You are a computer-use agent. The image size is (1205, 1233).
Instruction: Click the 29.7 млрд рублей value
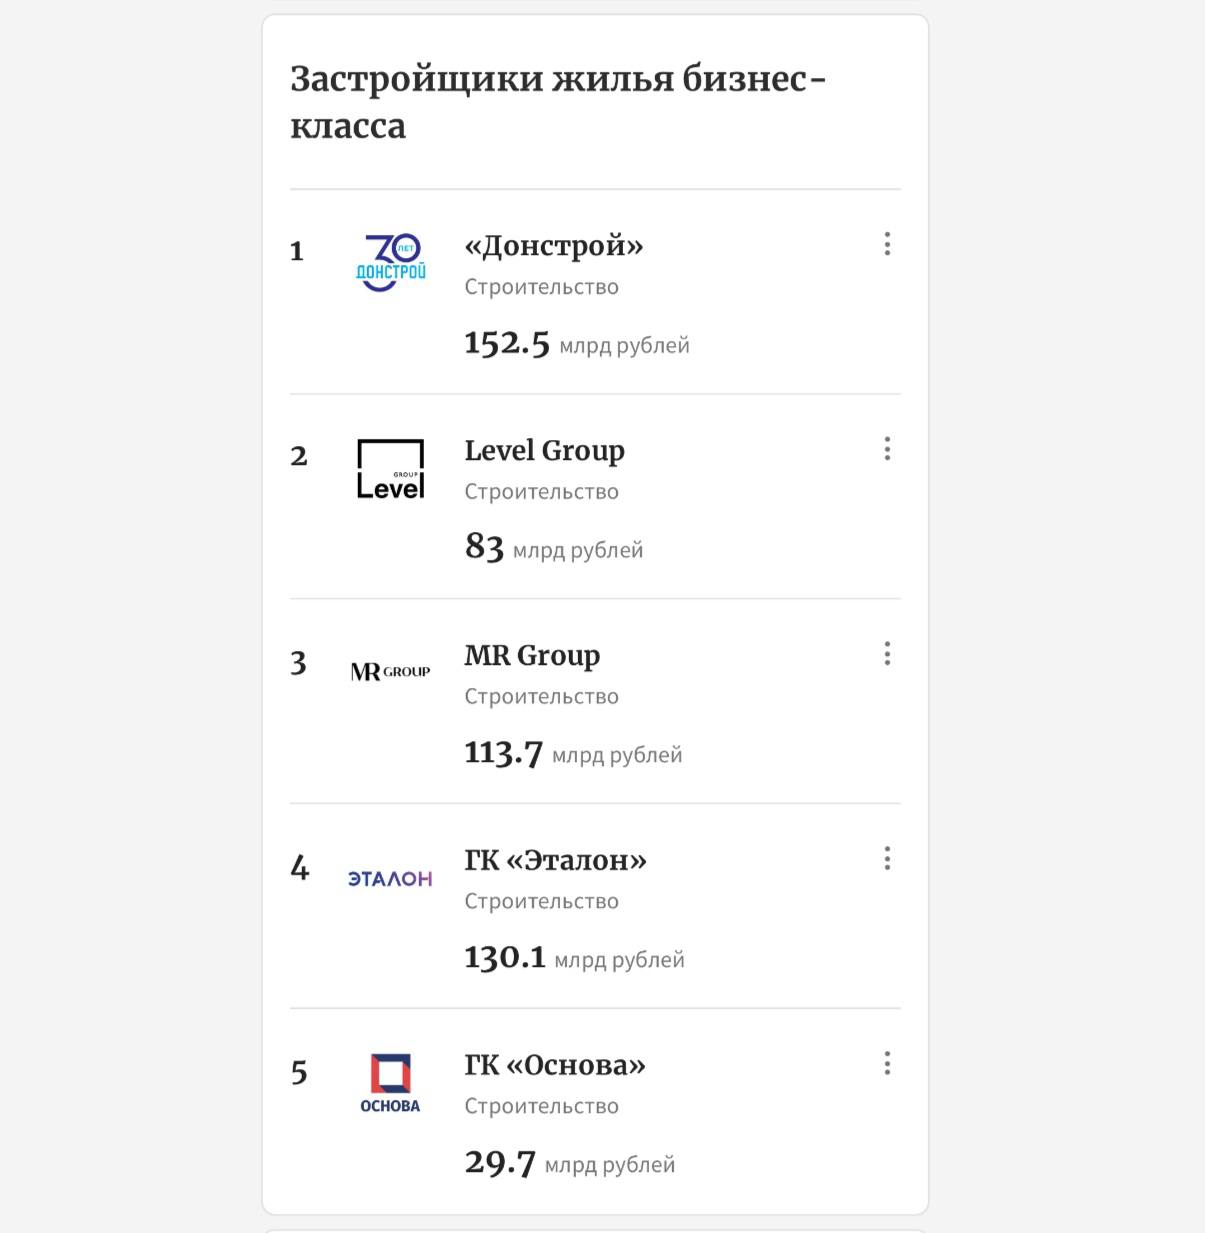click(570, 1163)
